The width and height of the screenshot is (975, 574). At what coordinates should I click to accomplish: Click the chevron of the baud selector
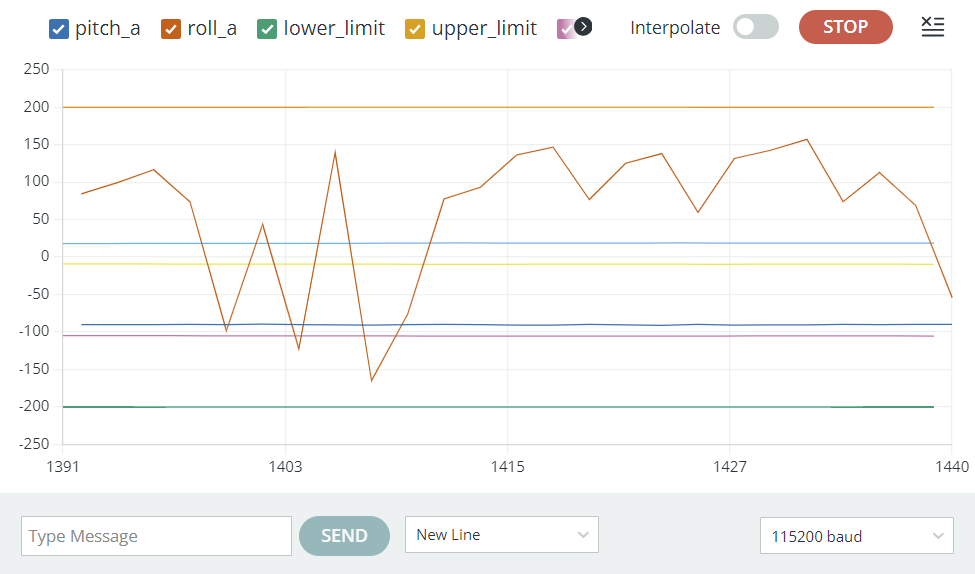pos(938,535)
